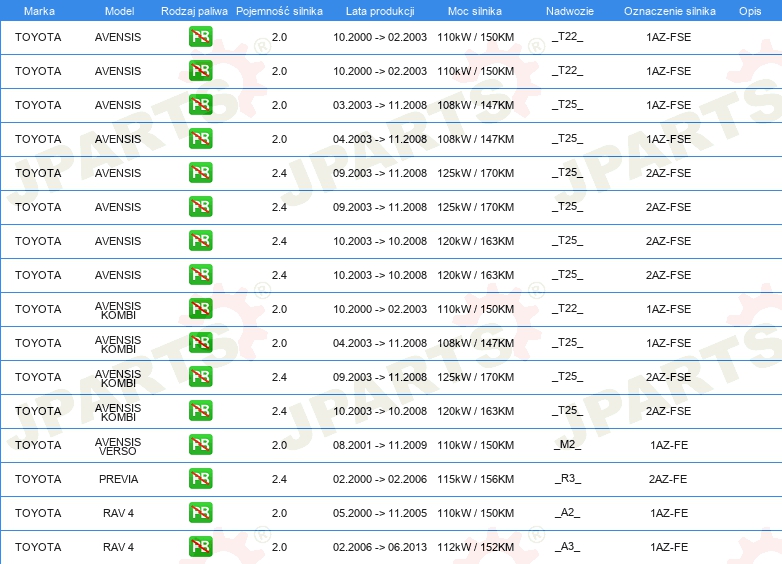Image resolution: width=782 pixels, height=564 pixels.
Task: Click the Marka column header
Action: point(39,11)
